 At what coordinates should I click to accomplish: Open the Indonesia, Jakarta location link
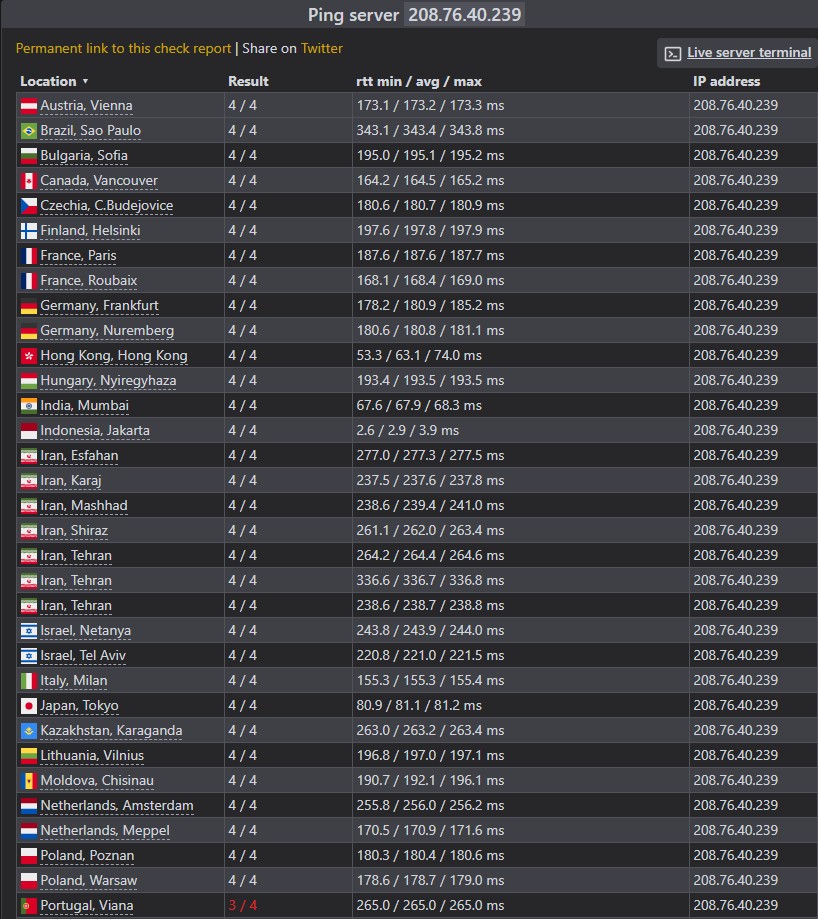[x=95, y=431]
